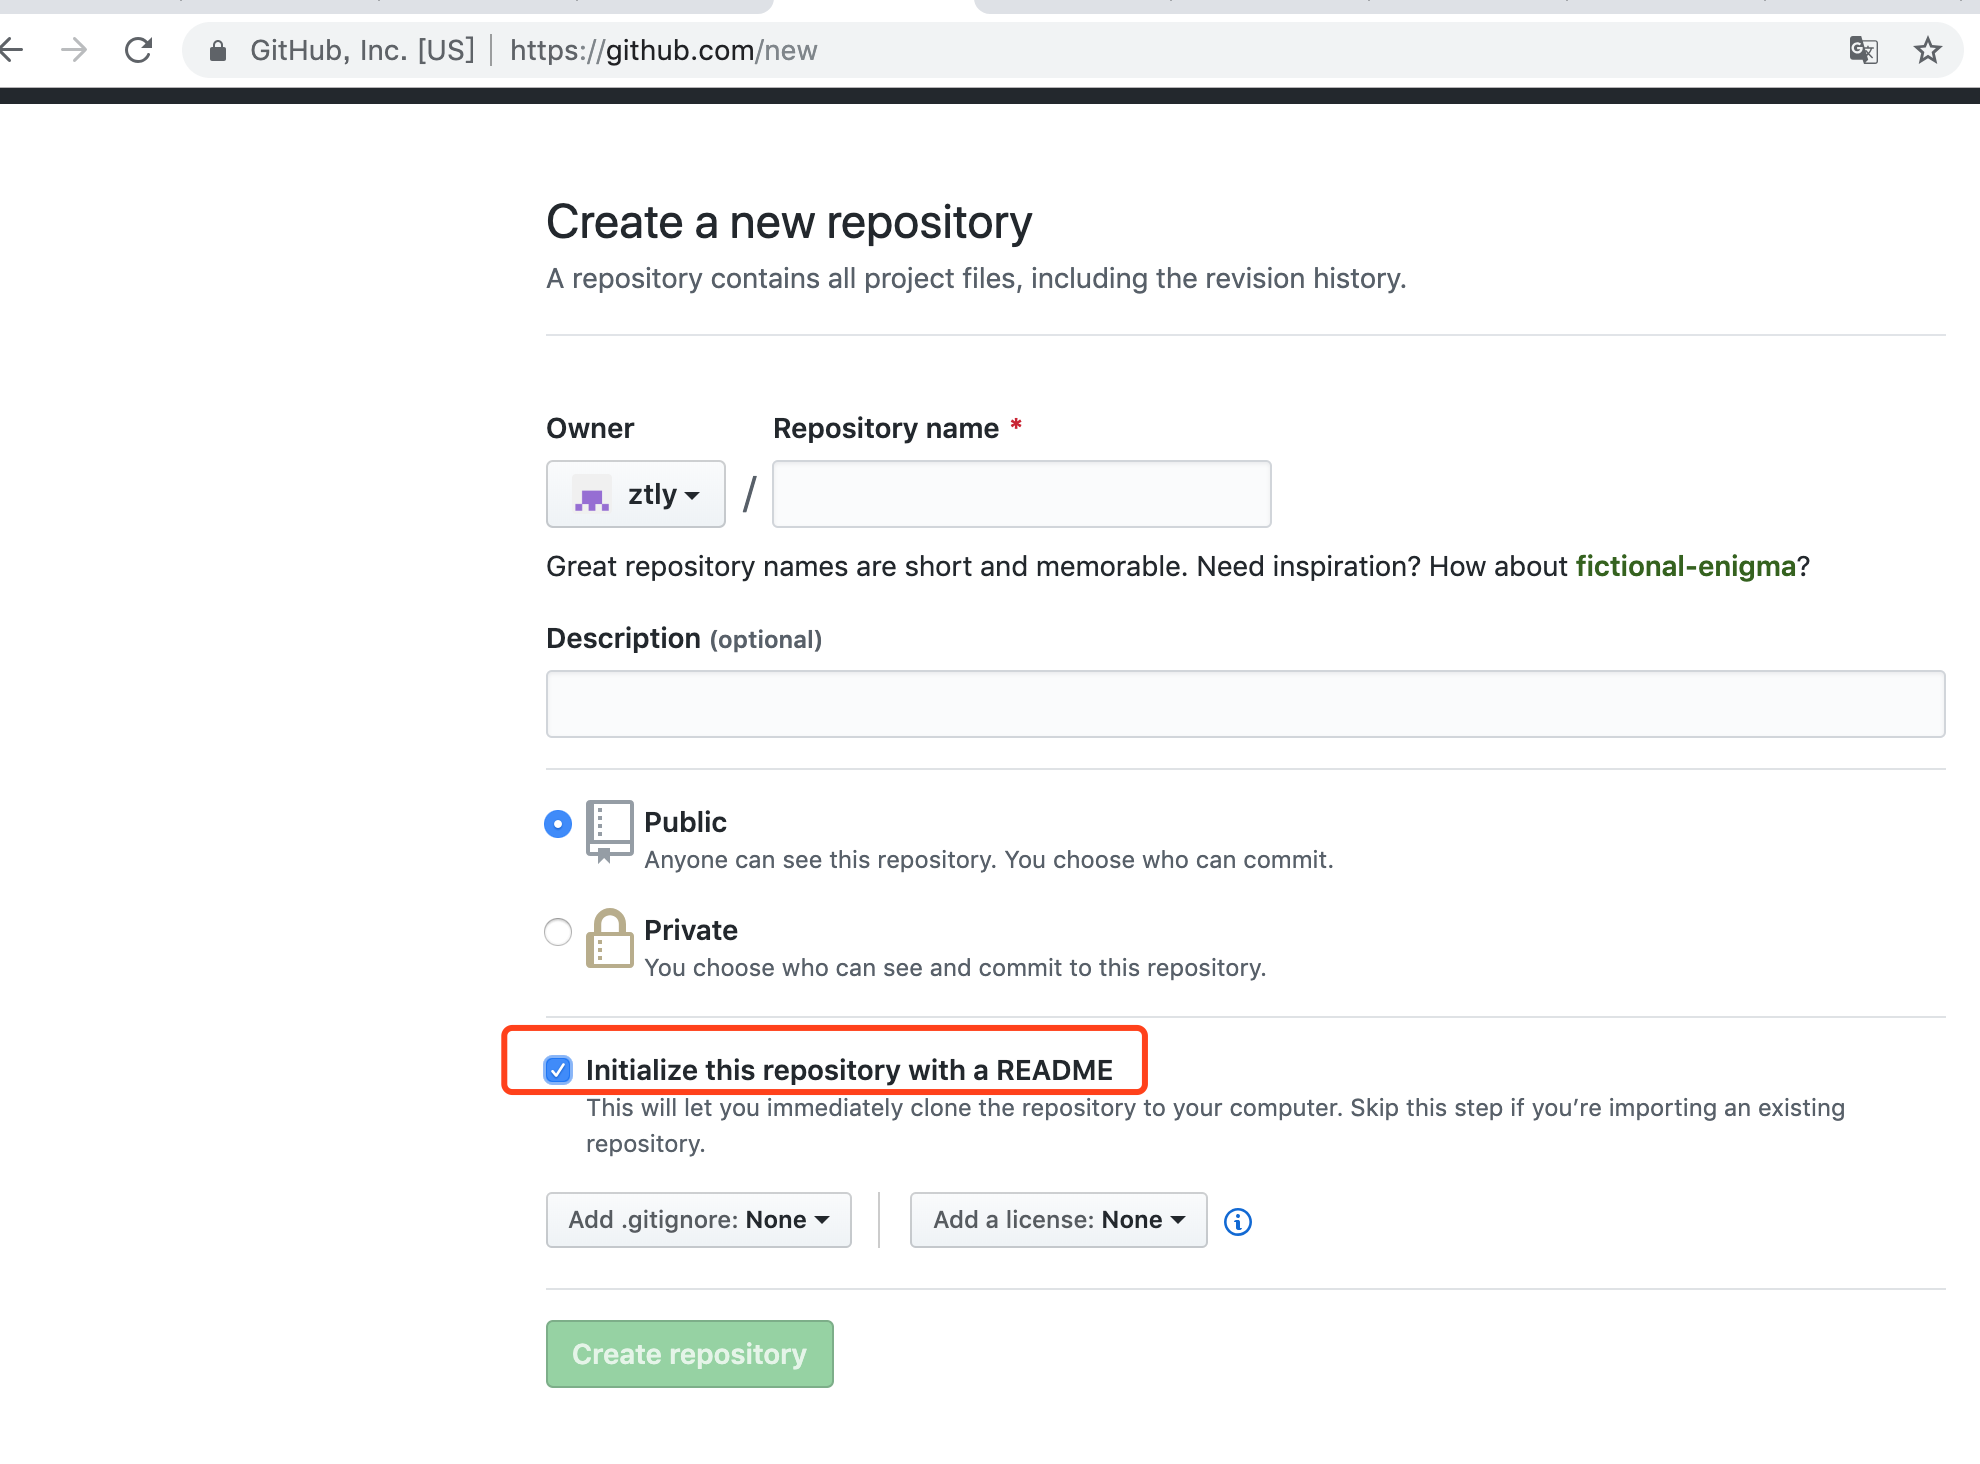Click the browser back arrow
Viewport: 1980px width, 1464px height.
tap(12, 50)
